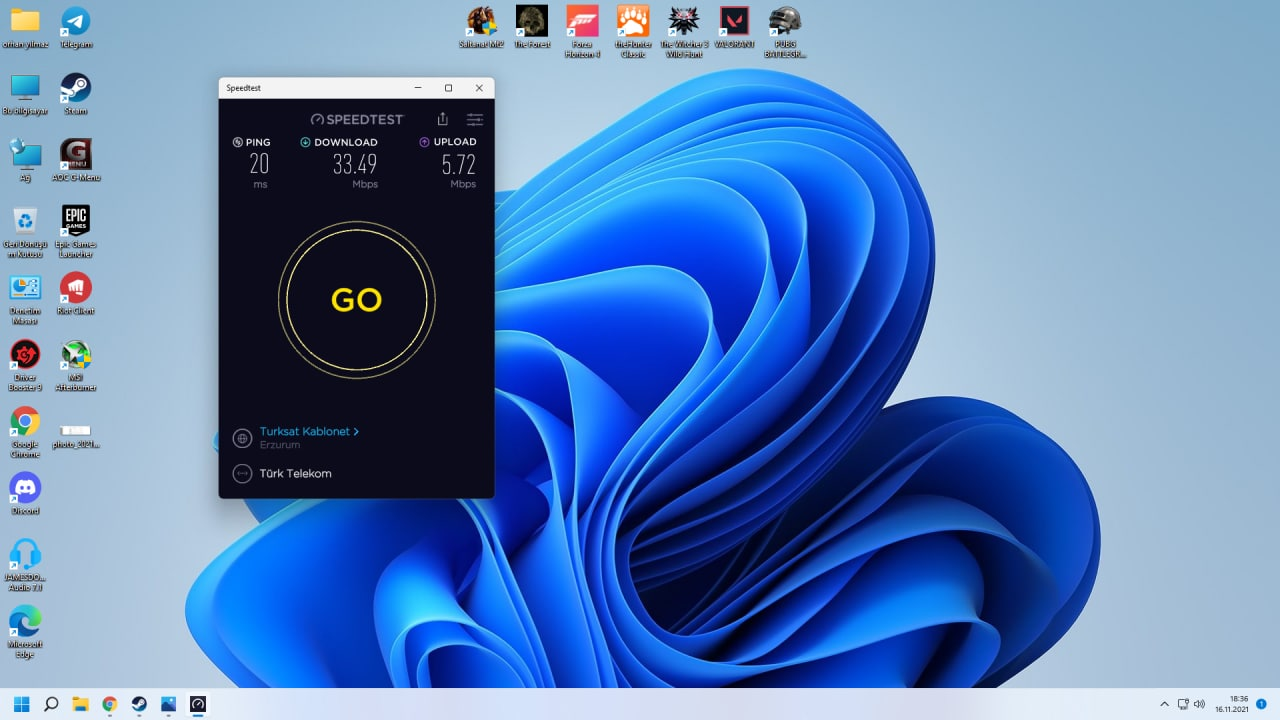1280x720 pixels.
Task: Open Windows Start menu
Action: (x=22, y=704)
